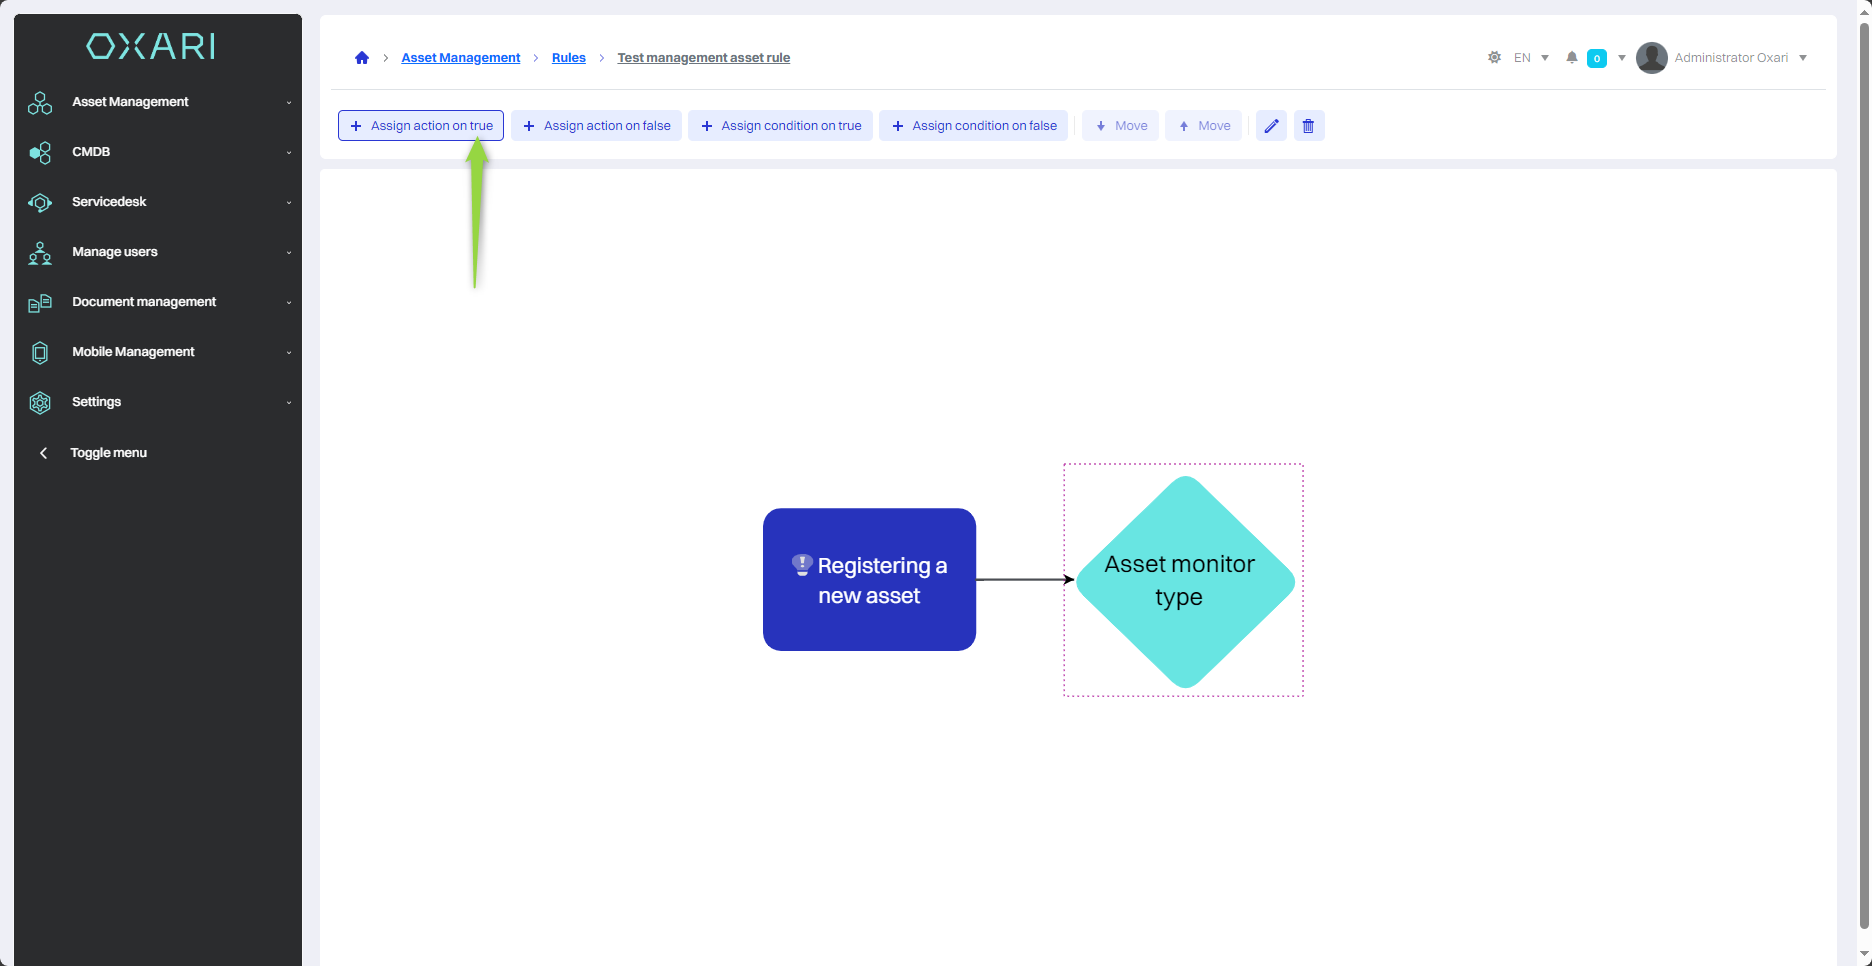1872x966 pixels.
Task: Click the pencil edit icon in toolbar
Action: [1271, 126]
